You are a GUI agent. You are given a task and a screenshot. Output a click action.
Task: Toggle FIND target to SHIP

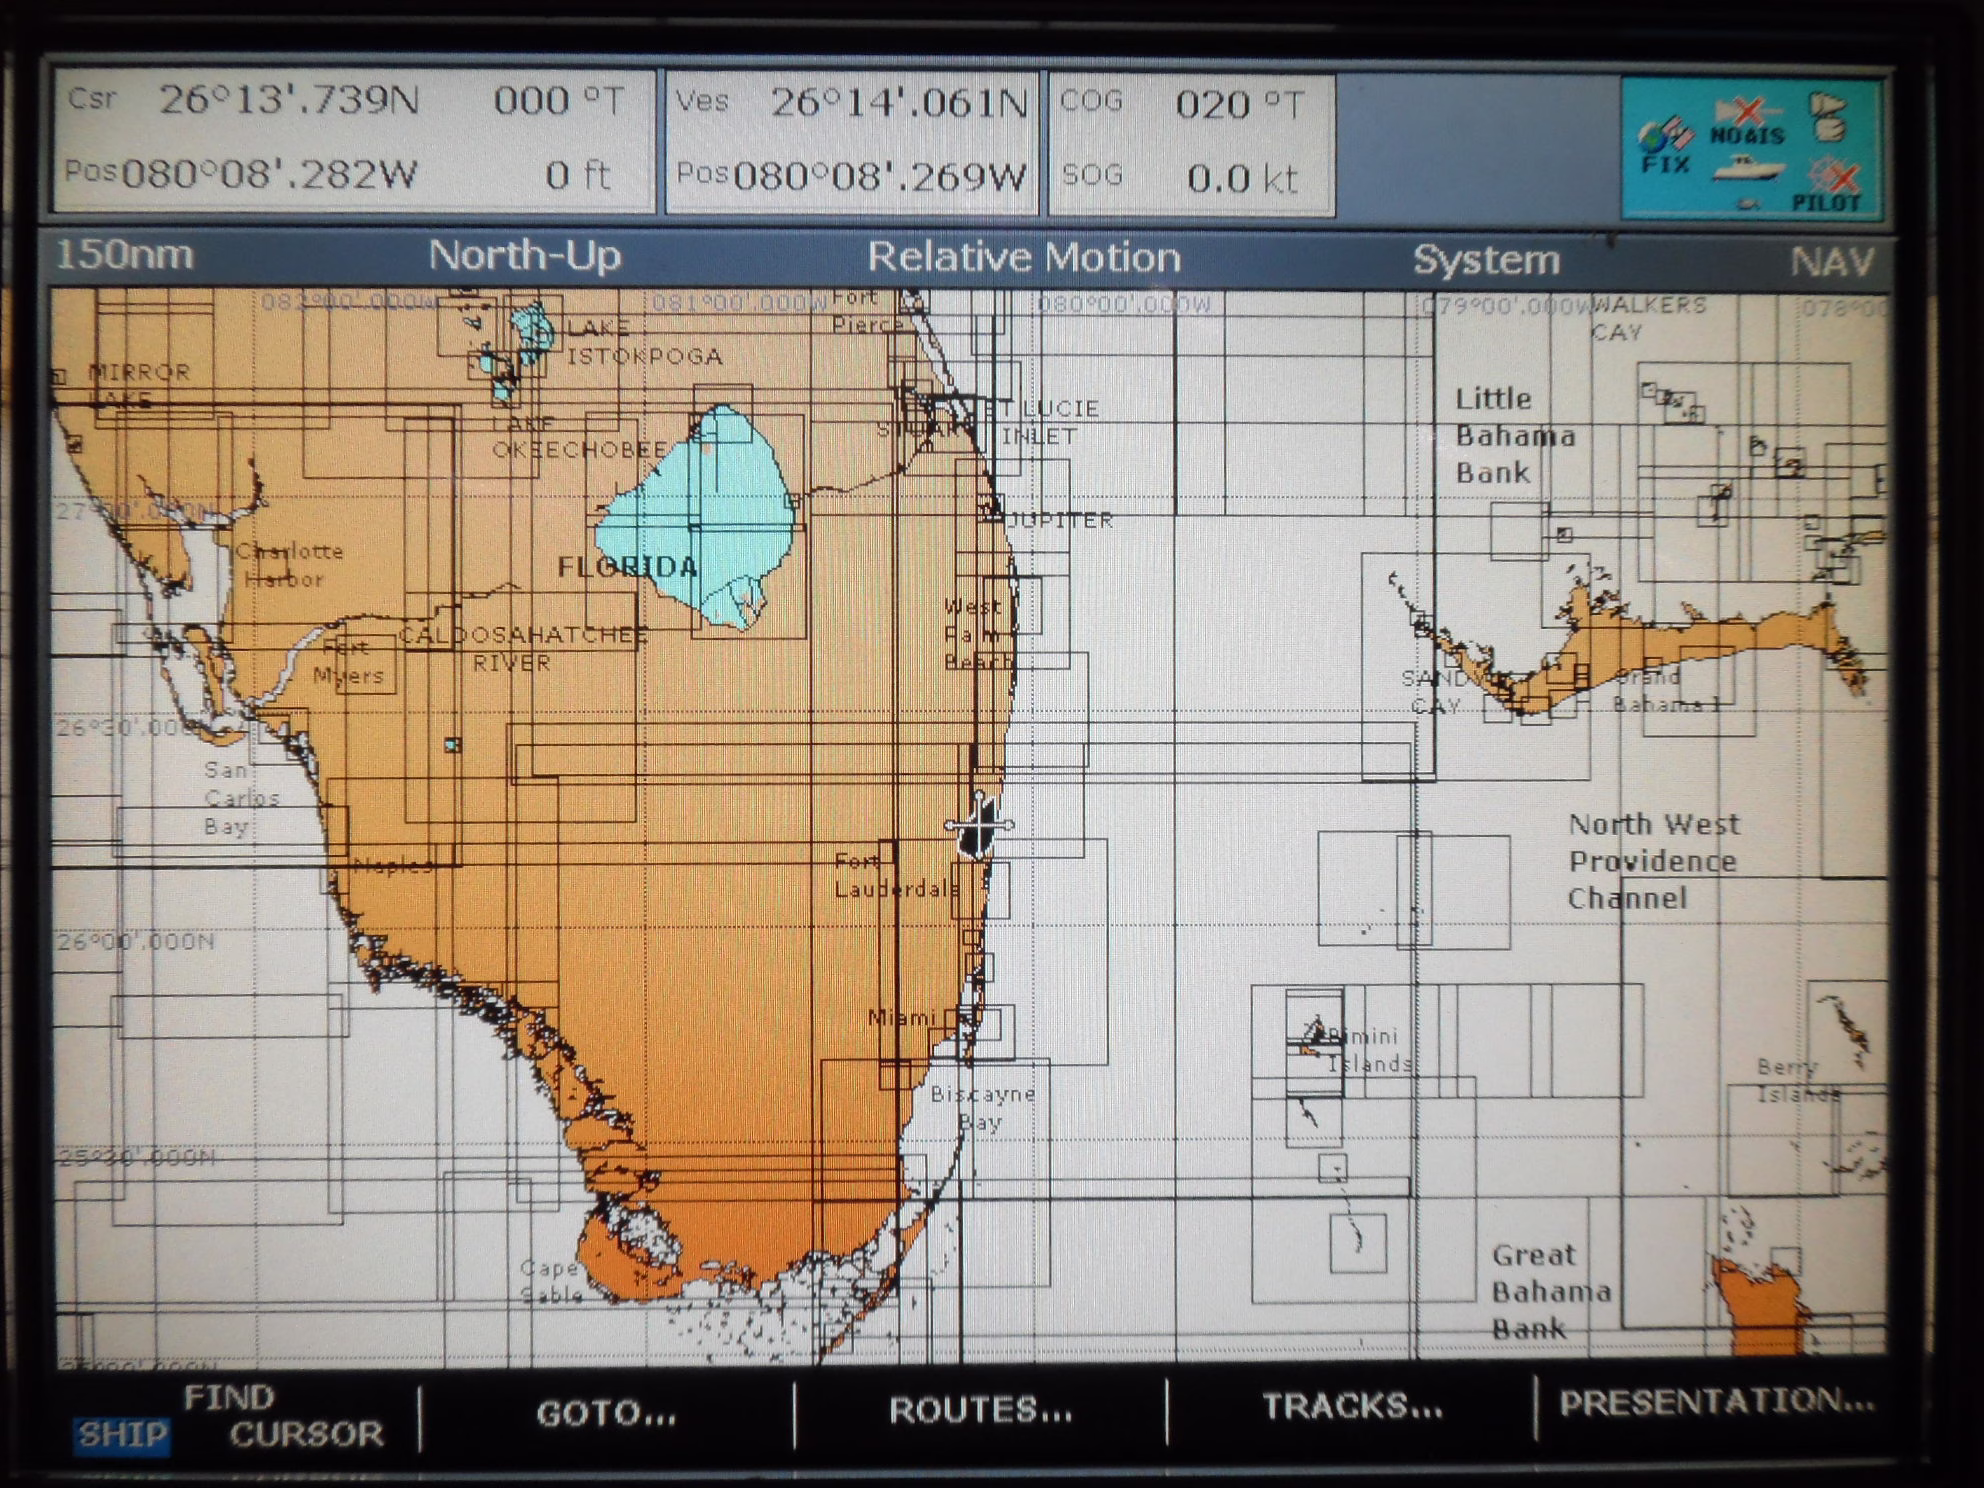(122, 1434)
